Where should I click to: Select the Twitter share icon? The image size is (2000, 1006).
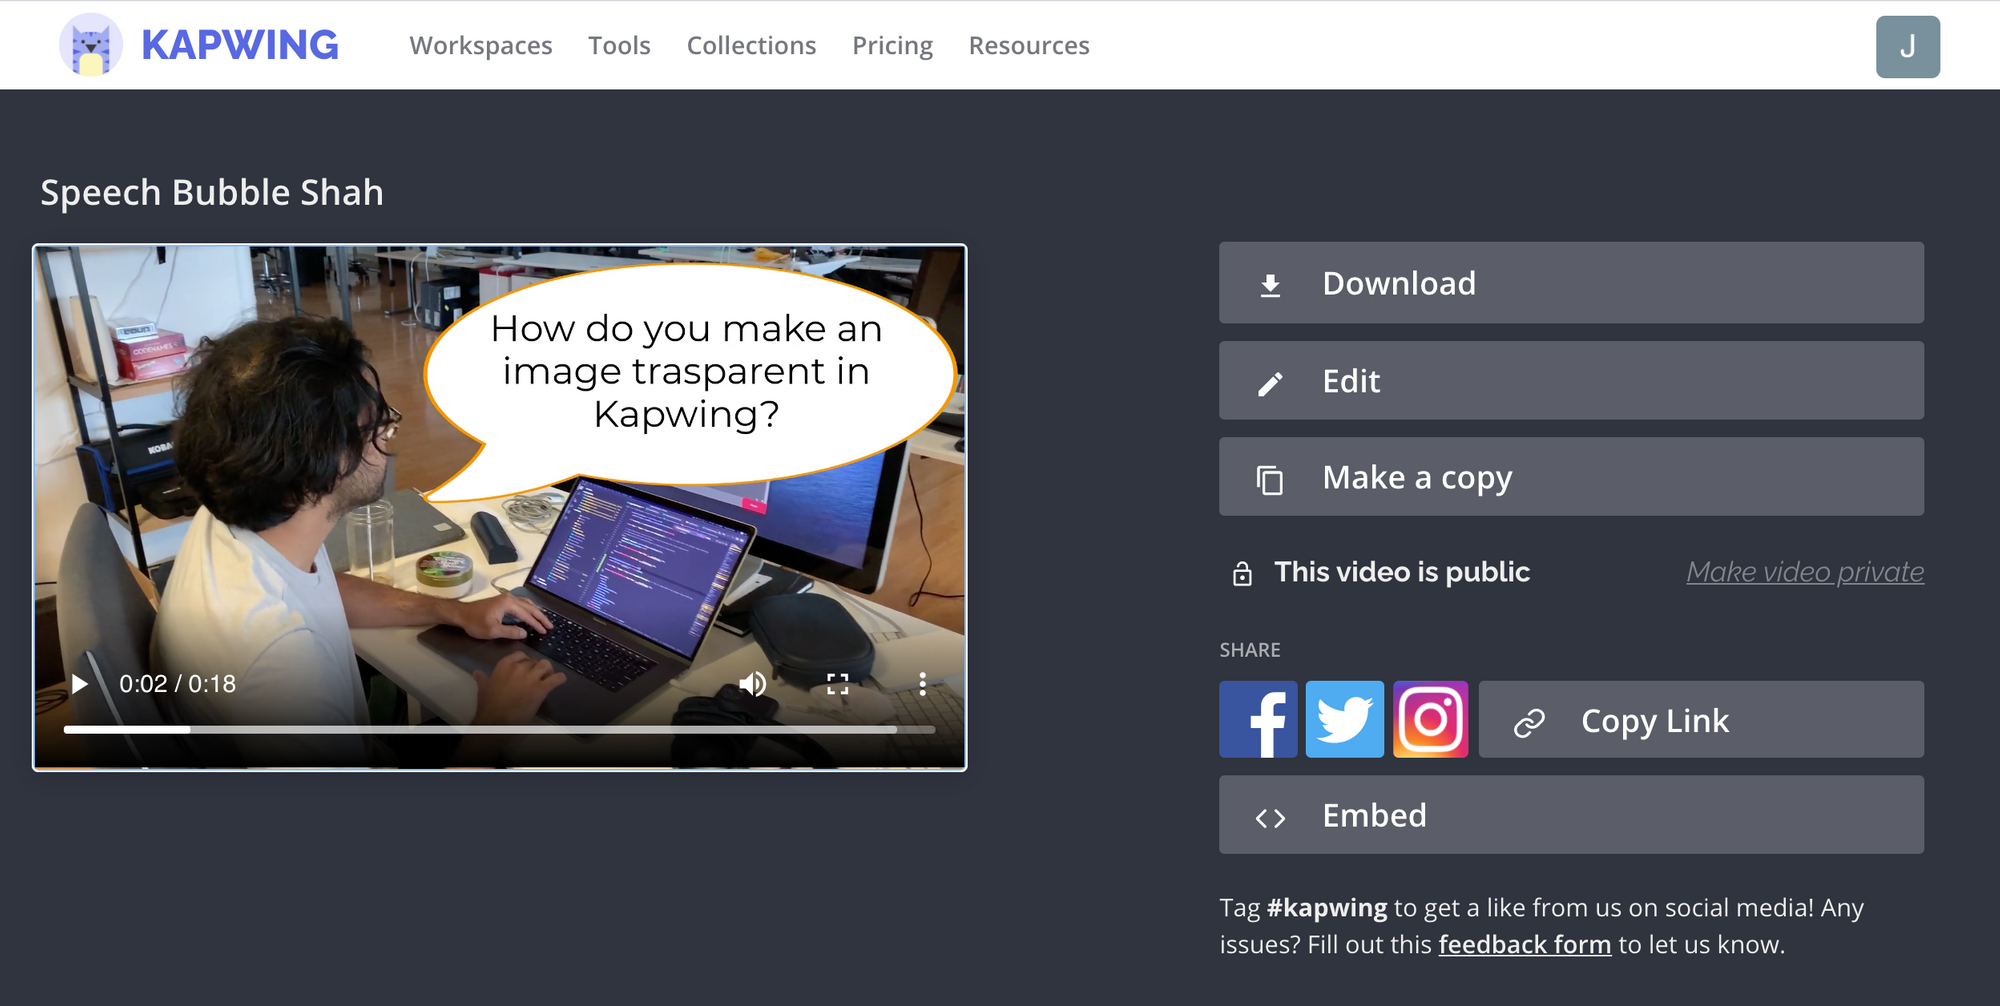(1344, 719)
